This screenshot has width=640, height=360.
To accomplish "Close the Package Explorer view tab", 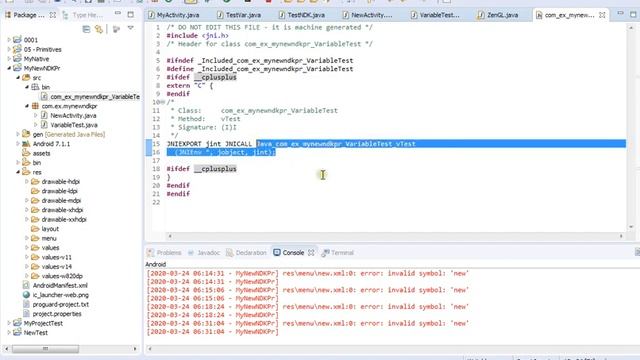I will (x=53, y=15).
